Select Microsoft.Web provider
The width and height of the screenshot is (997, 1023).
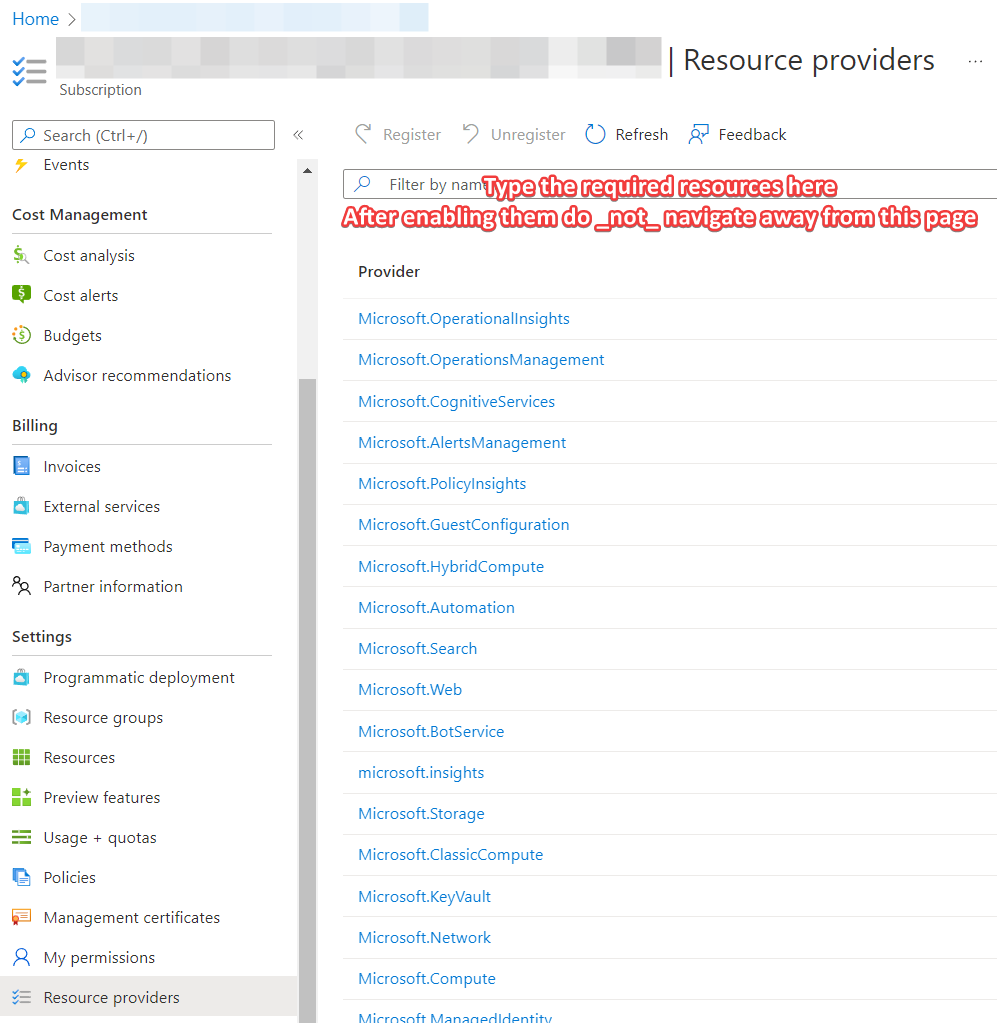[410, 690]
